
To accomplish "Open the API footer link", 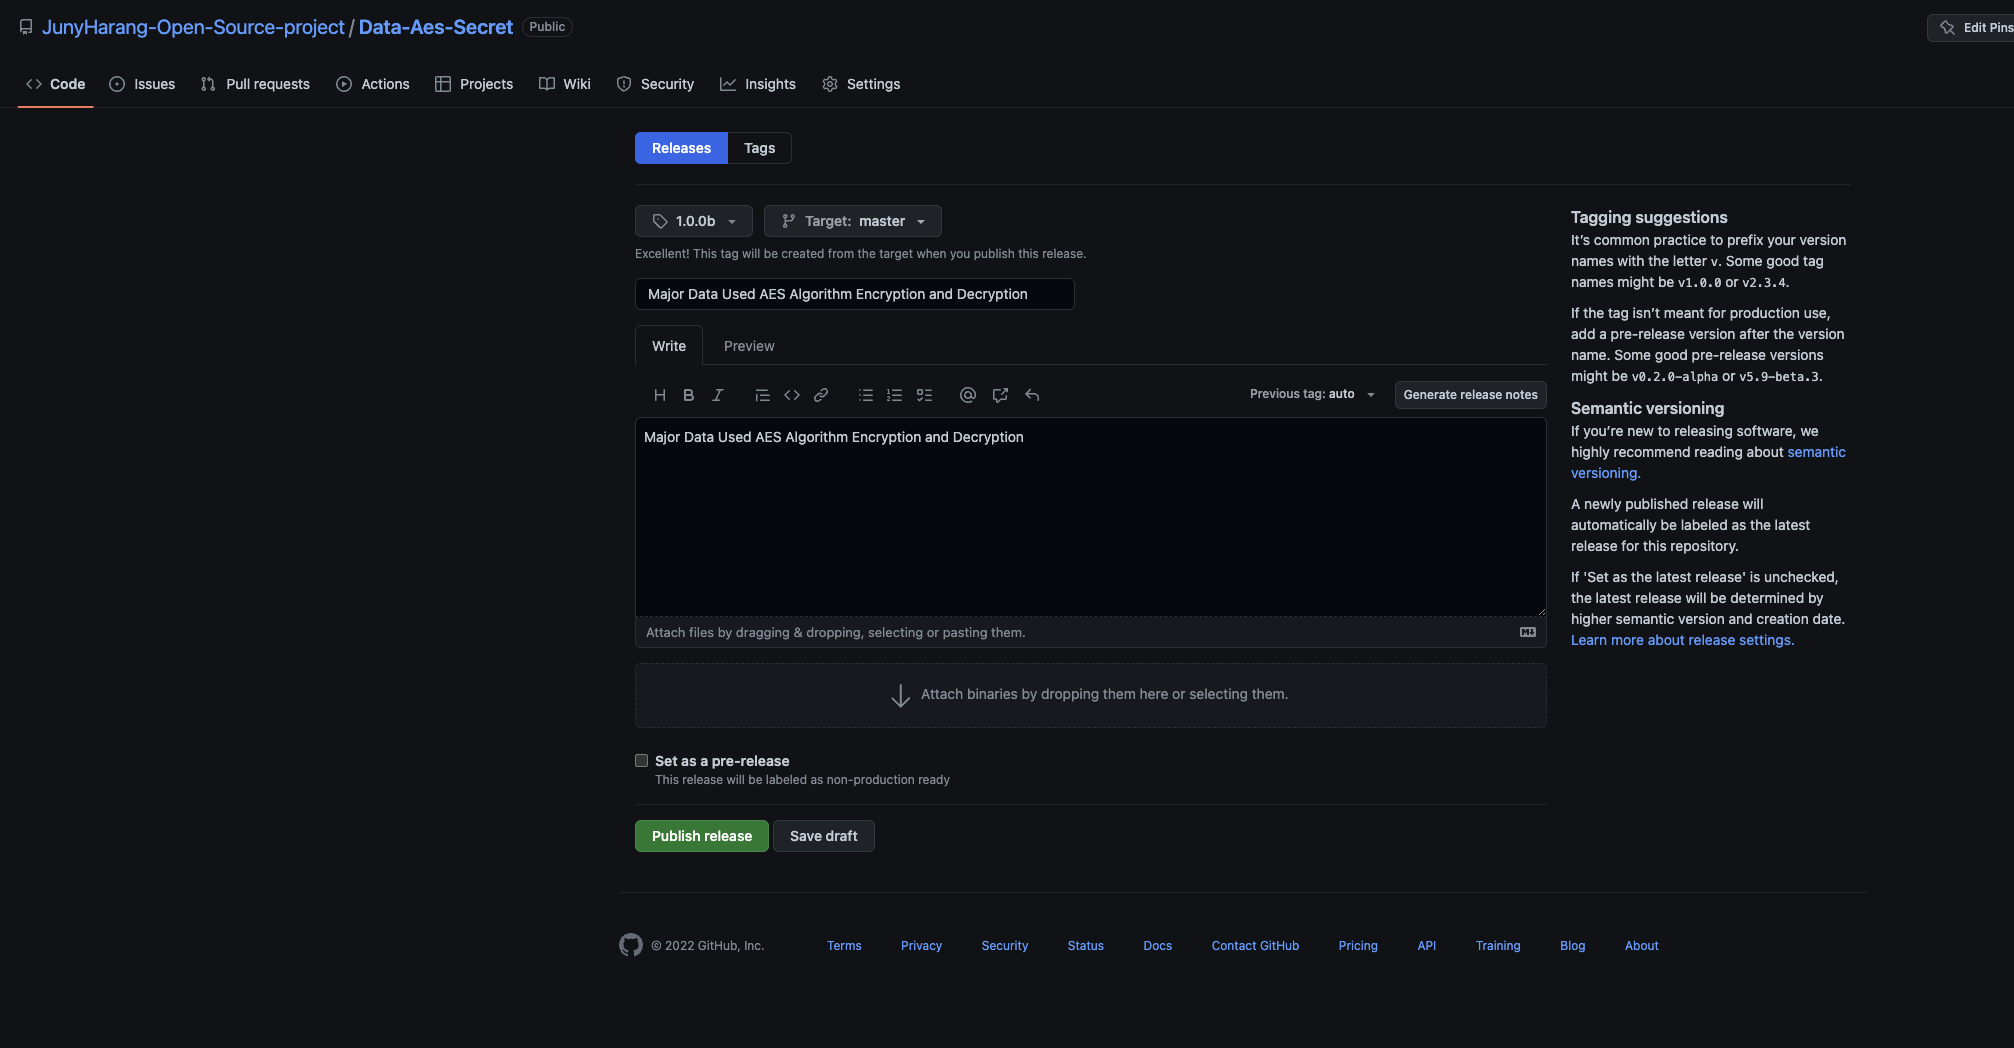I will coord(1427,946).
